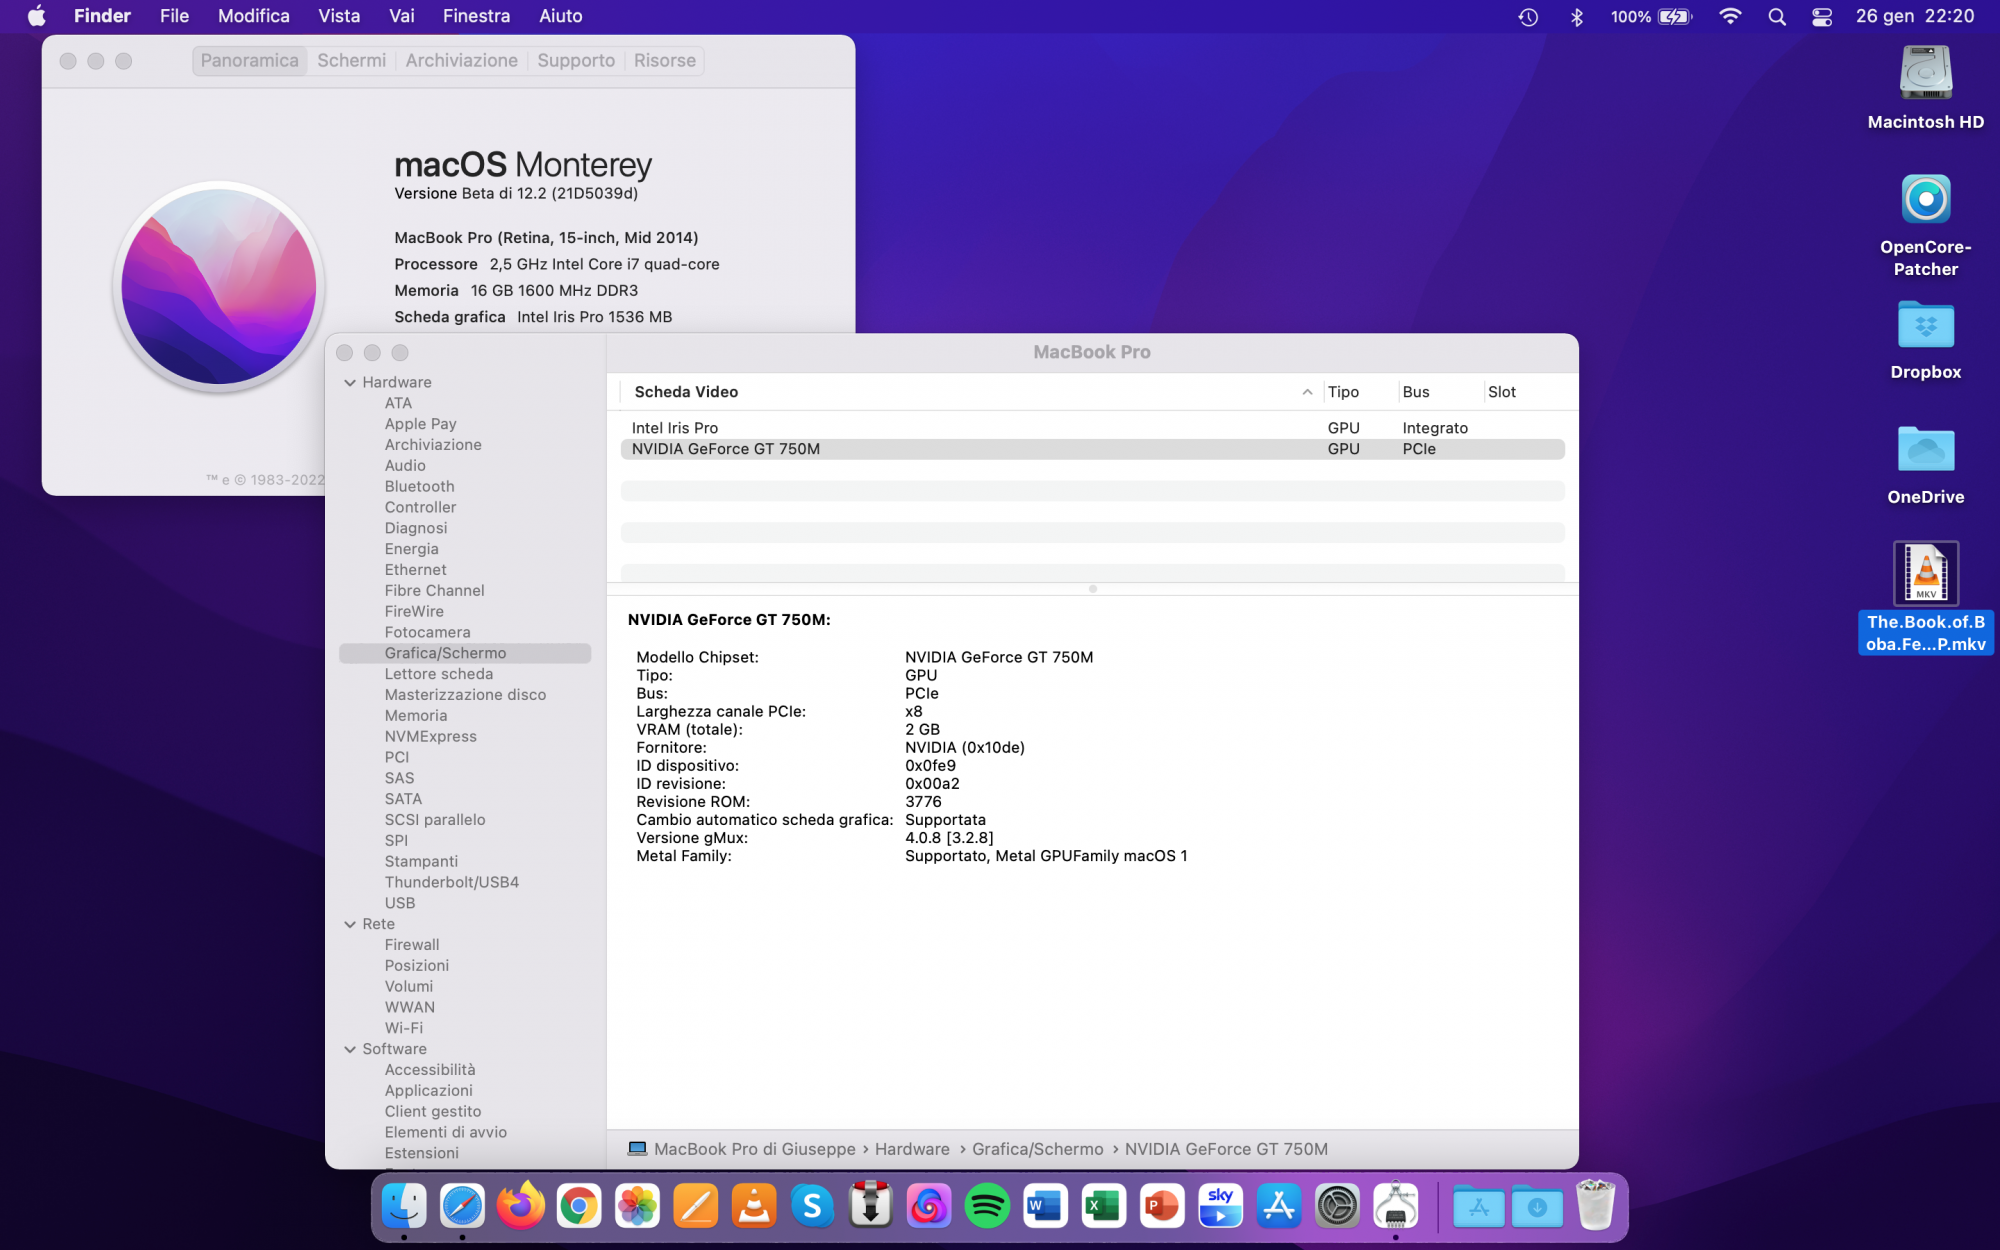The width and height of the screenshot is (2000, 1250).
Task: Click the pane splitter dot handle
Action: click(1093, 589)
